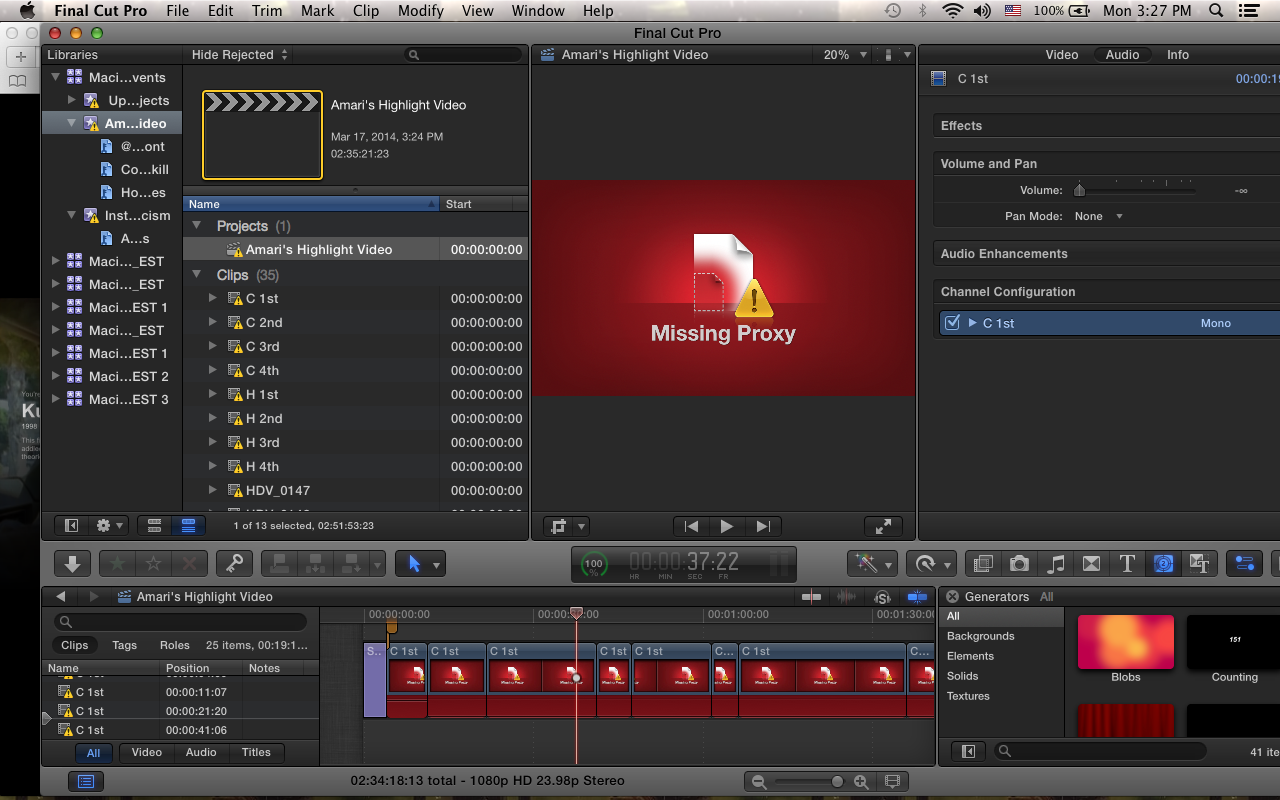Image resolution: width=1280 pixels, height=800 pixels.
Task: Filter Timeline Index by Titles
Action: pos(256,752)
